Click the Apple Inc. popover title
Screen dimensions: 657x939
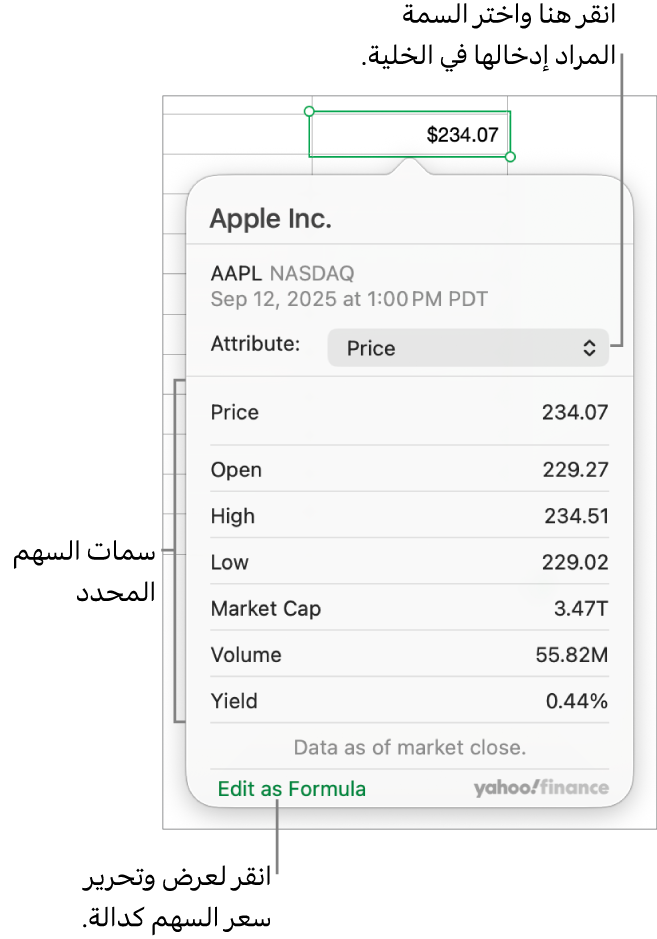tap(270, 218)
